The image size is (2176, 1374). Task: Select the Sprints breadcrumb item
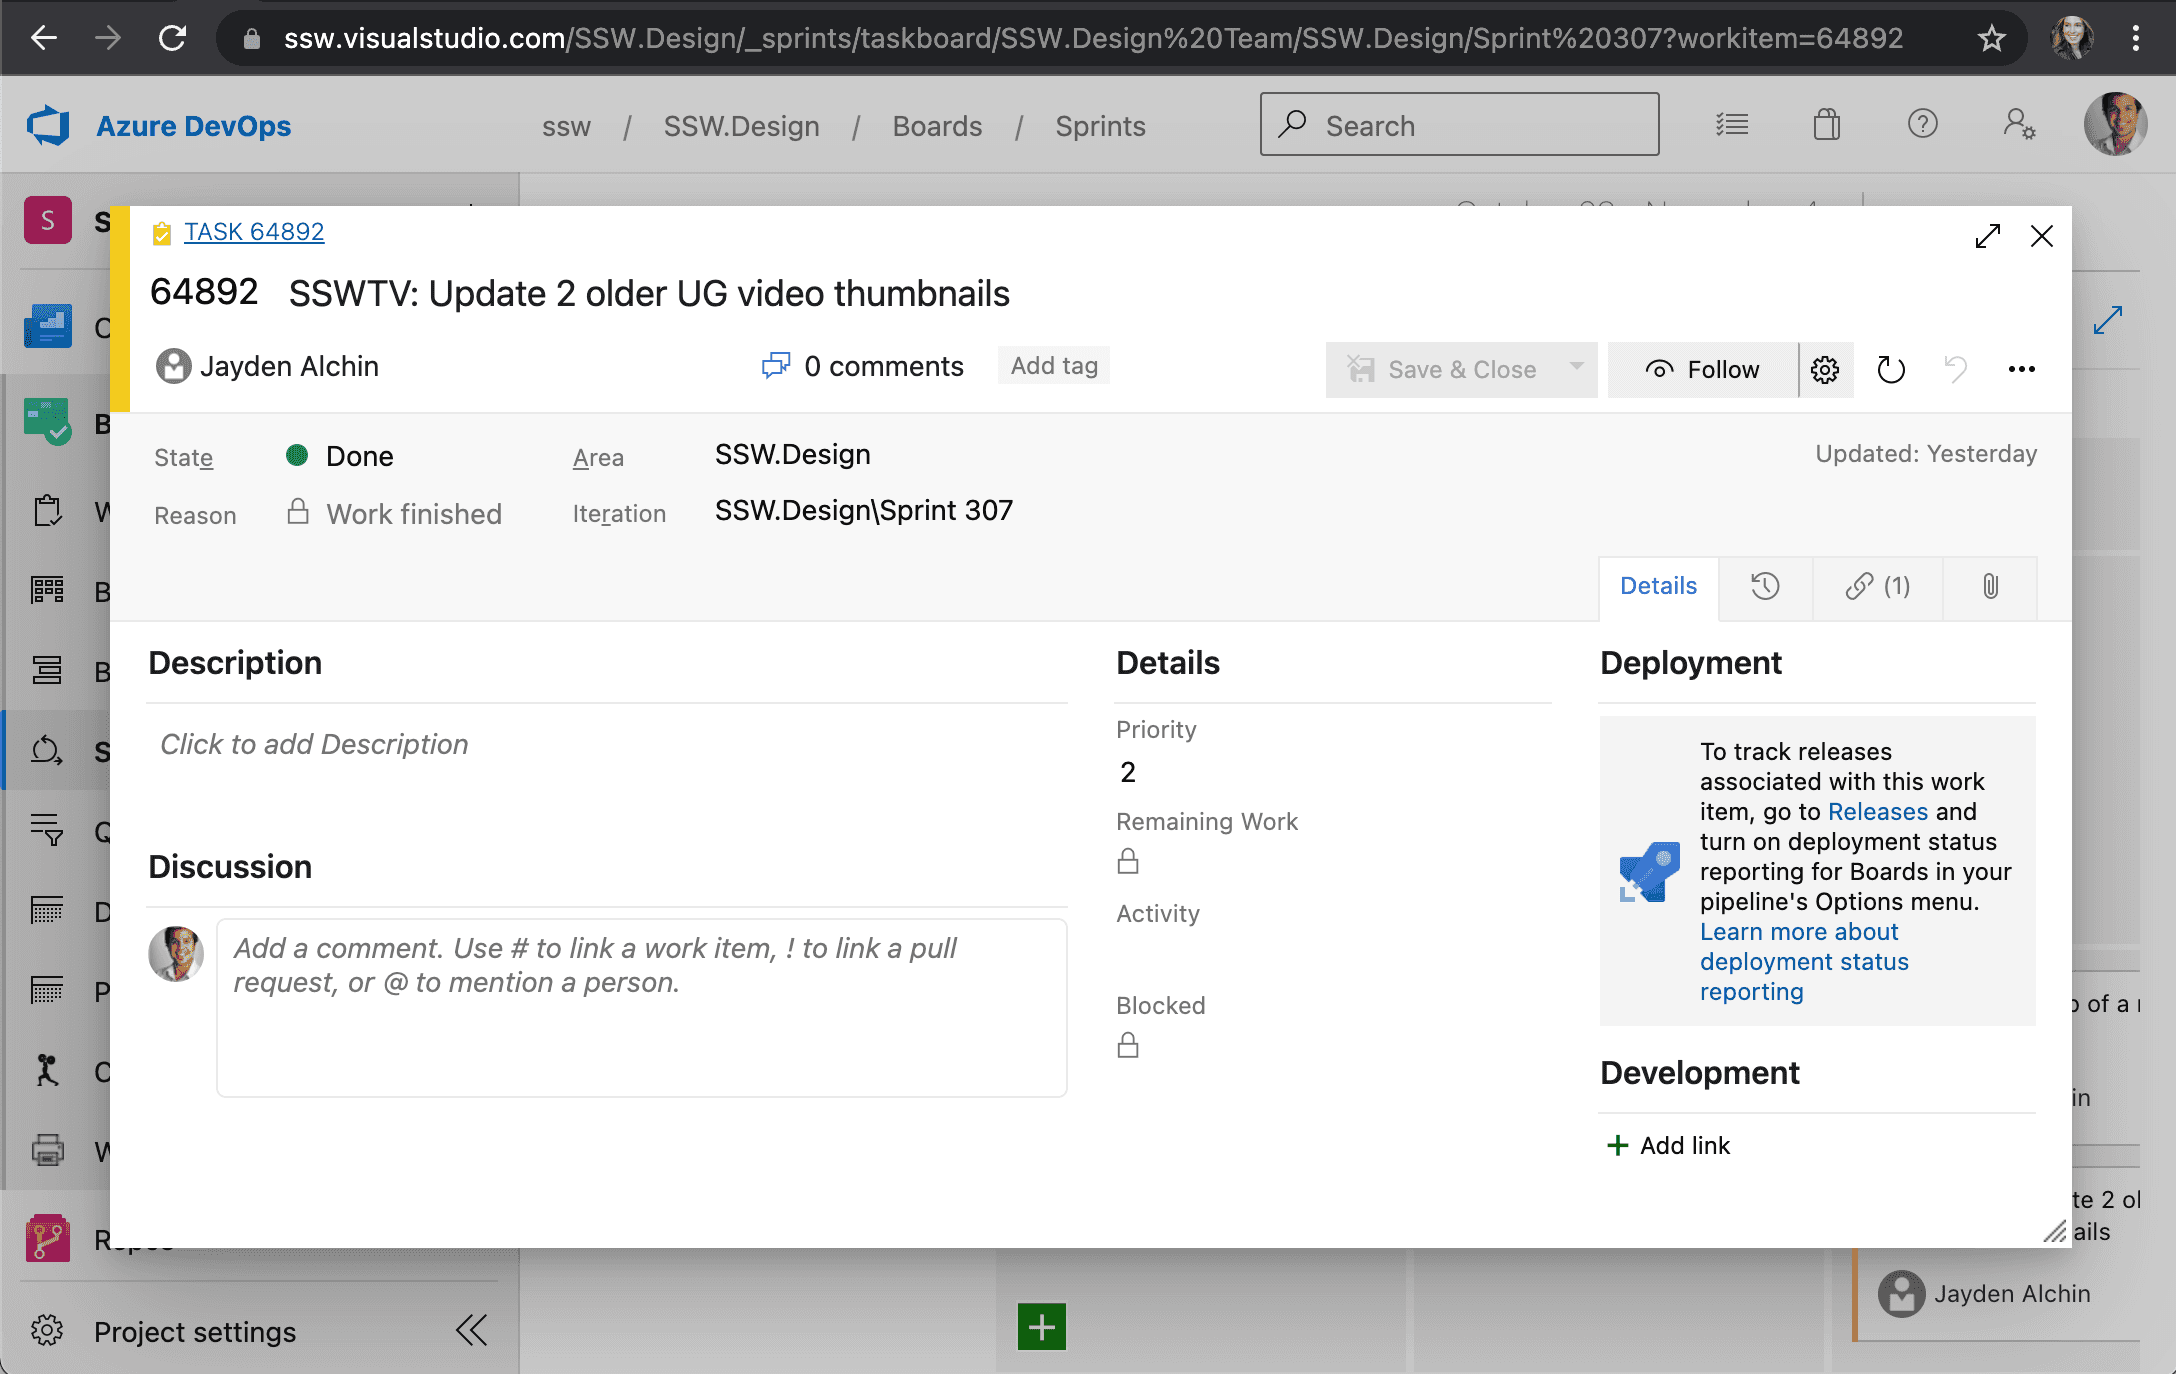(x=1100, y=126)
